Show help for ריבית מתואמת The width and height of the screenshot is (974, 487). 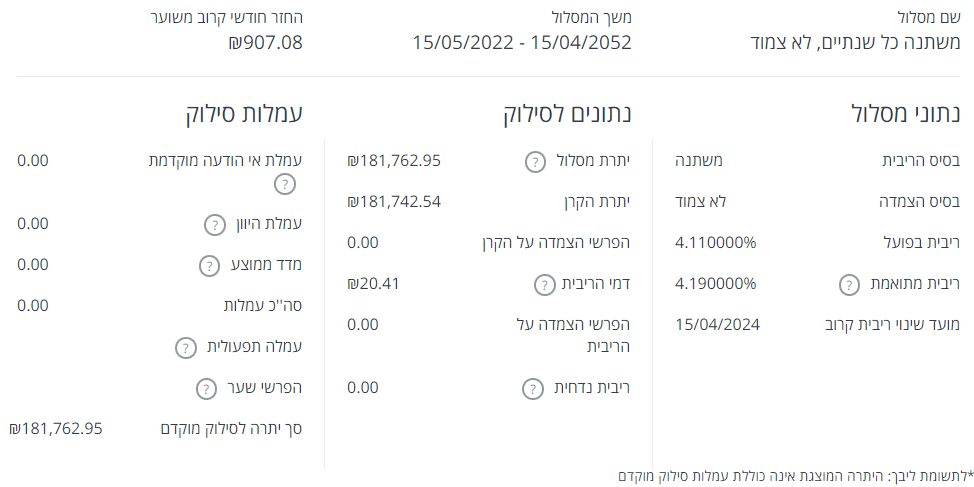[847, 285]
